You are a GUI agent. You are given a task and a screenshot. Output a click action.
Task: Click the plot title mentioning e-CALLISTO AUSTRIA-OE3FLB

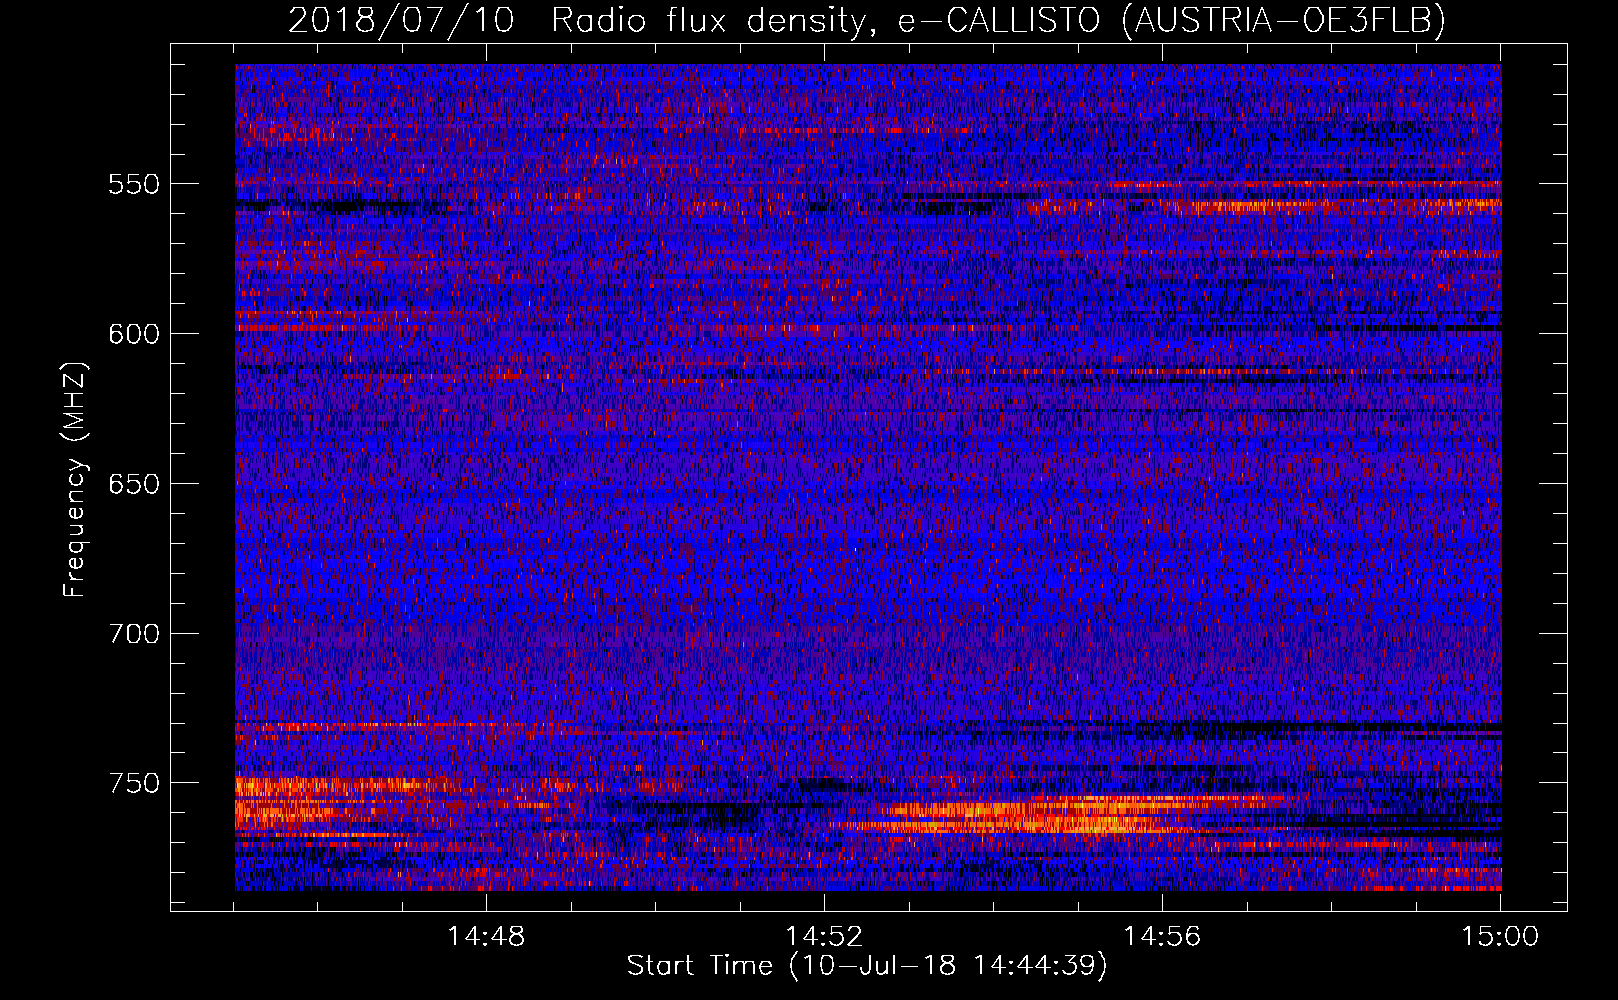[867, 20]
